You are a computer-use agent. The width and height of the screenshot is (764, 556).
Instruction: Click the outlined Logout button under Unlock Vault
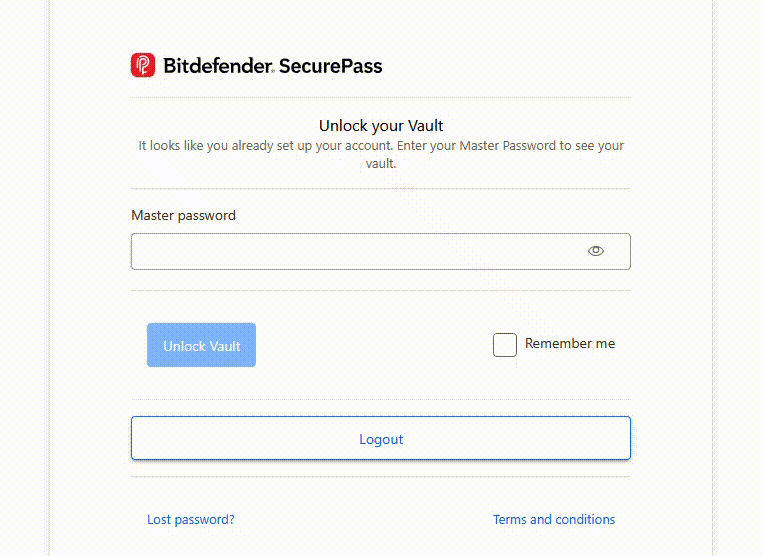pos(381,438)
